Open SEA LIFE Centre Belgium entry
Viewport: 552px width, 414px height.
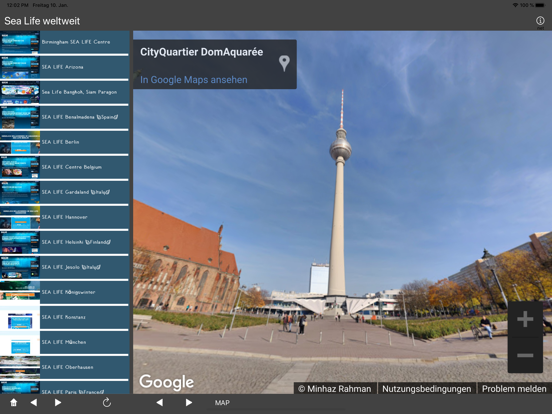(x=64, y=167)
